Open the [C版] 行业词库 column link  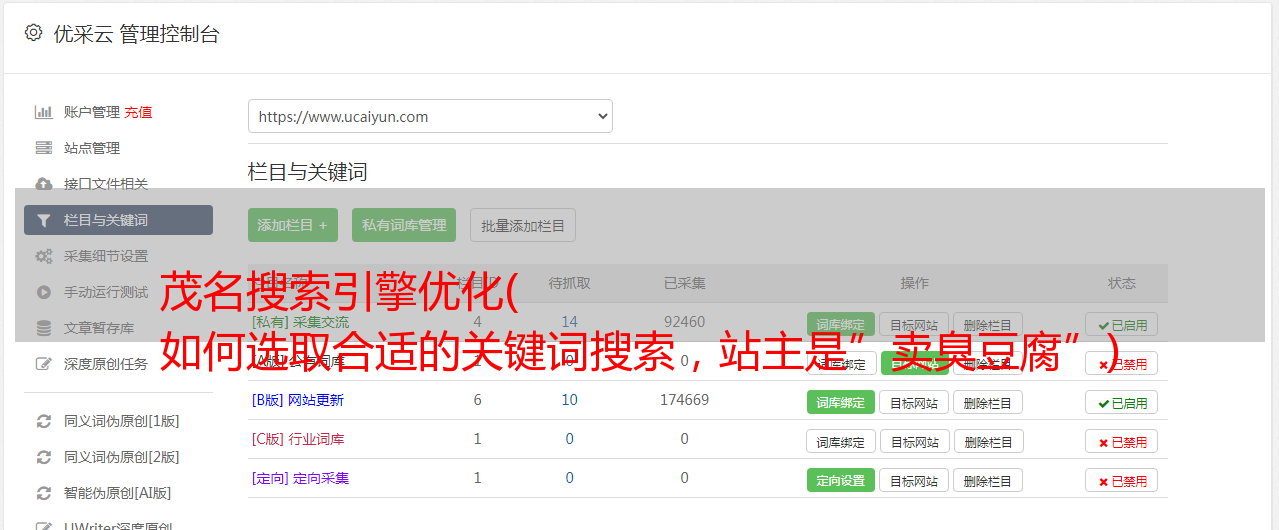point(298,439)
